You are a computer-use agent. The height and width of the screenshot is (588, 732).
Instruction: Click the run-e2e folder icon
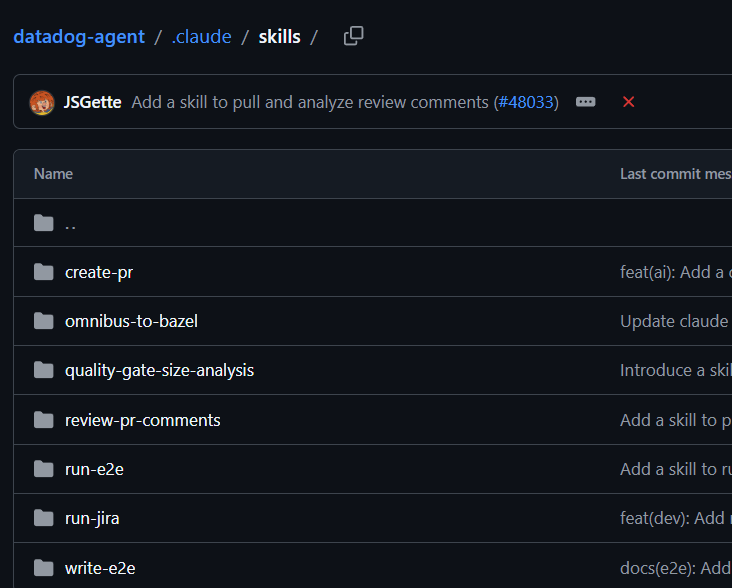[x=43, y=469]
